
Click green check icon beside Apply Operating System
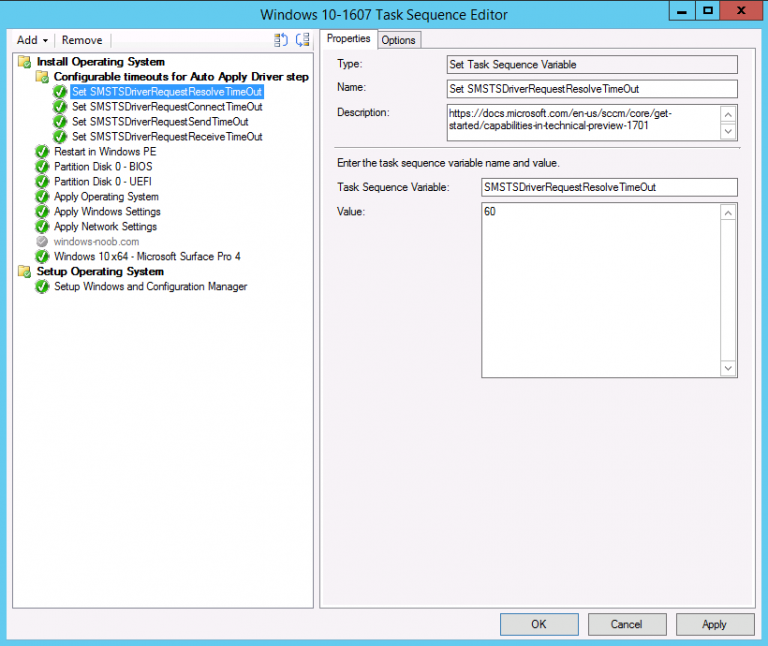coord(42,197)
